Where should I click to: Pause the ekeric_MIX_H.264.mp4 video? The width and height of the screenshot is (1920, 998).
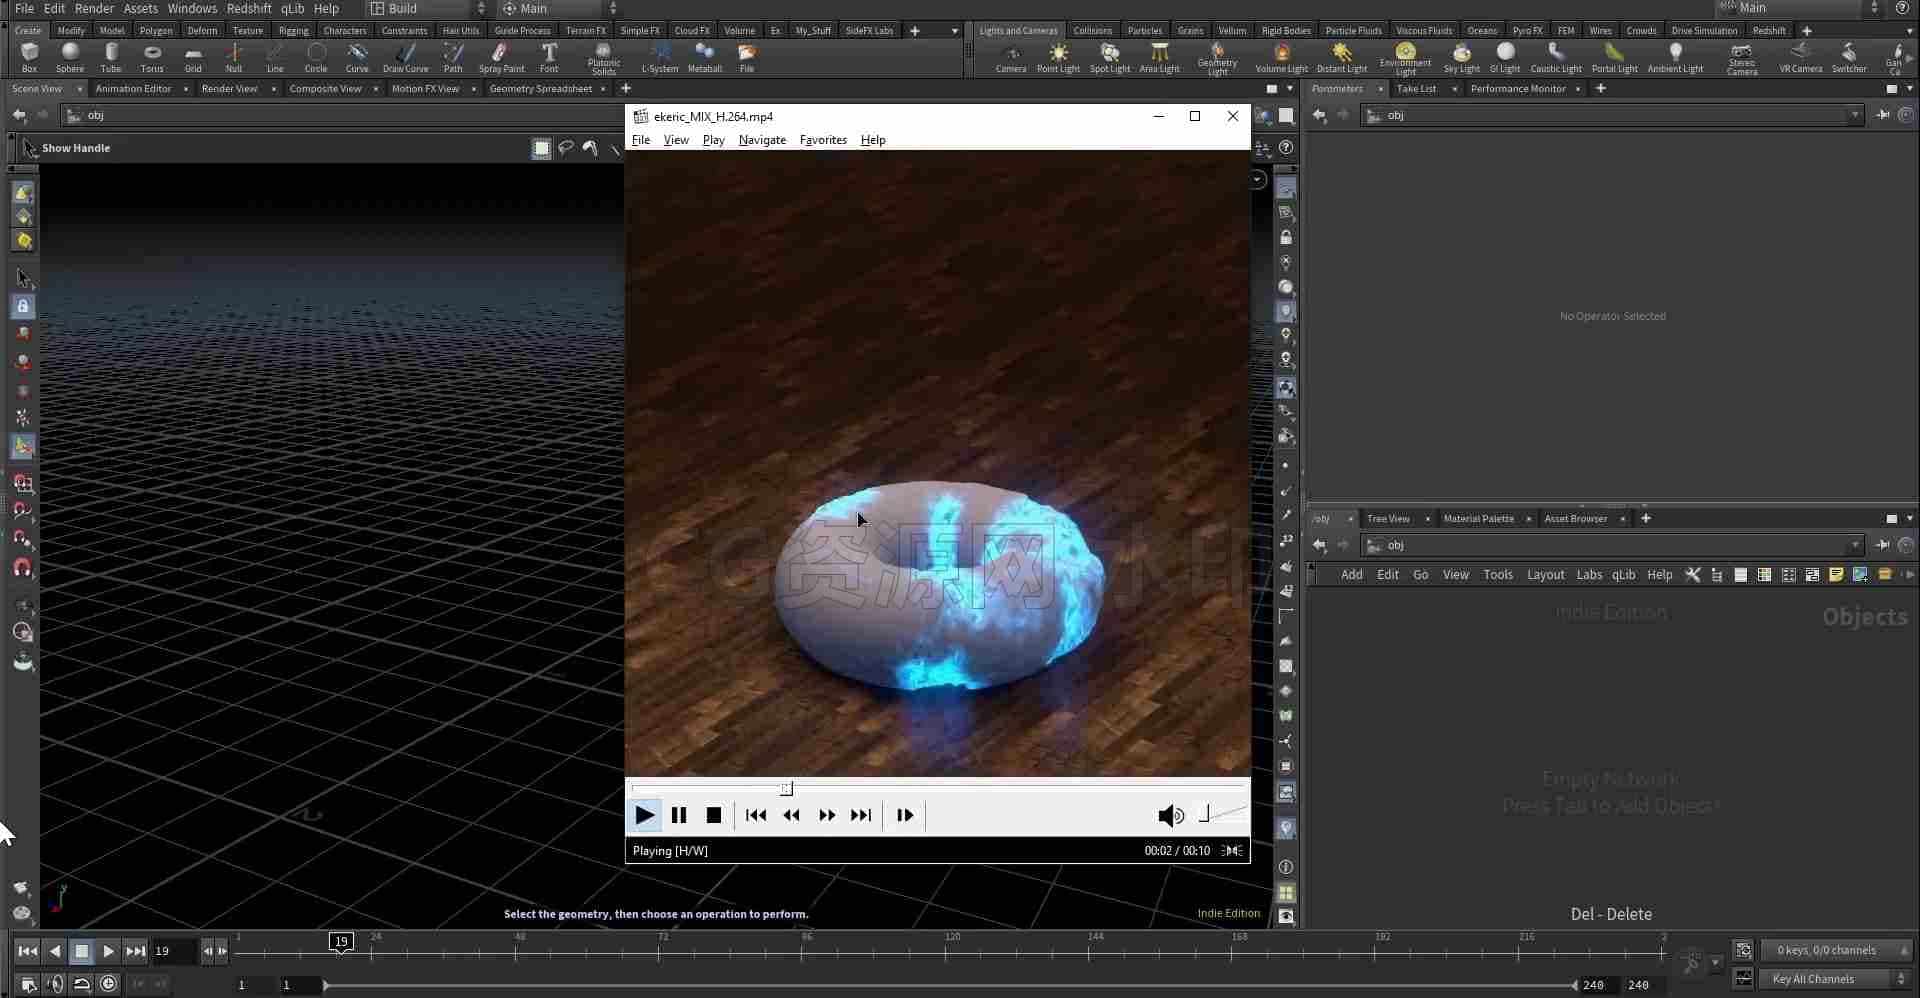(x=679, y=815)
